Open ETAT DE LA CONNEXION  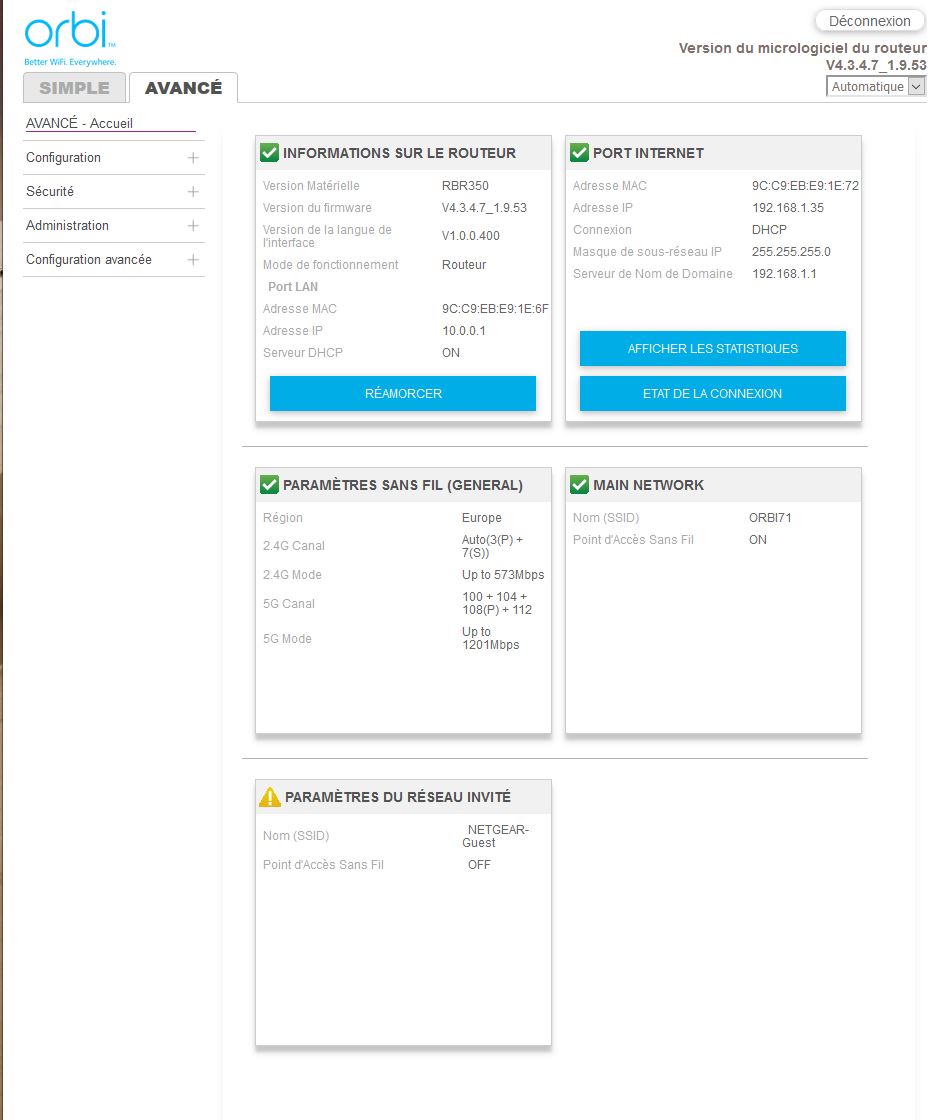712,394
